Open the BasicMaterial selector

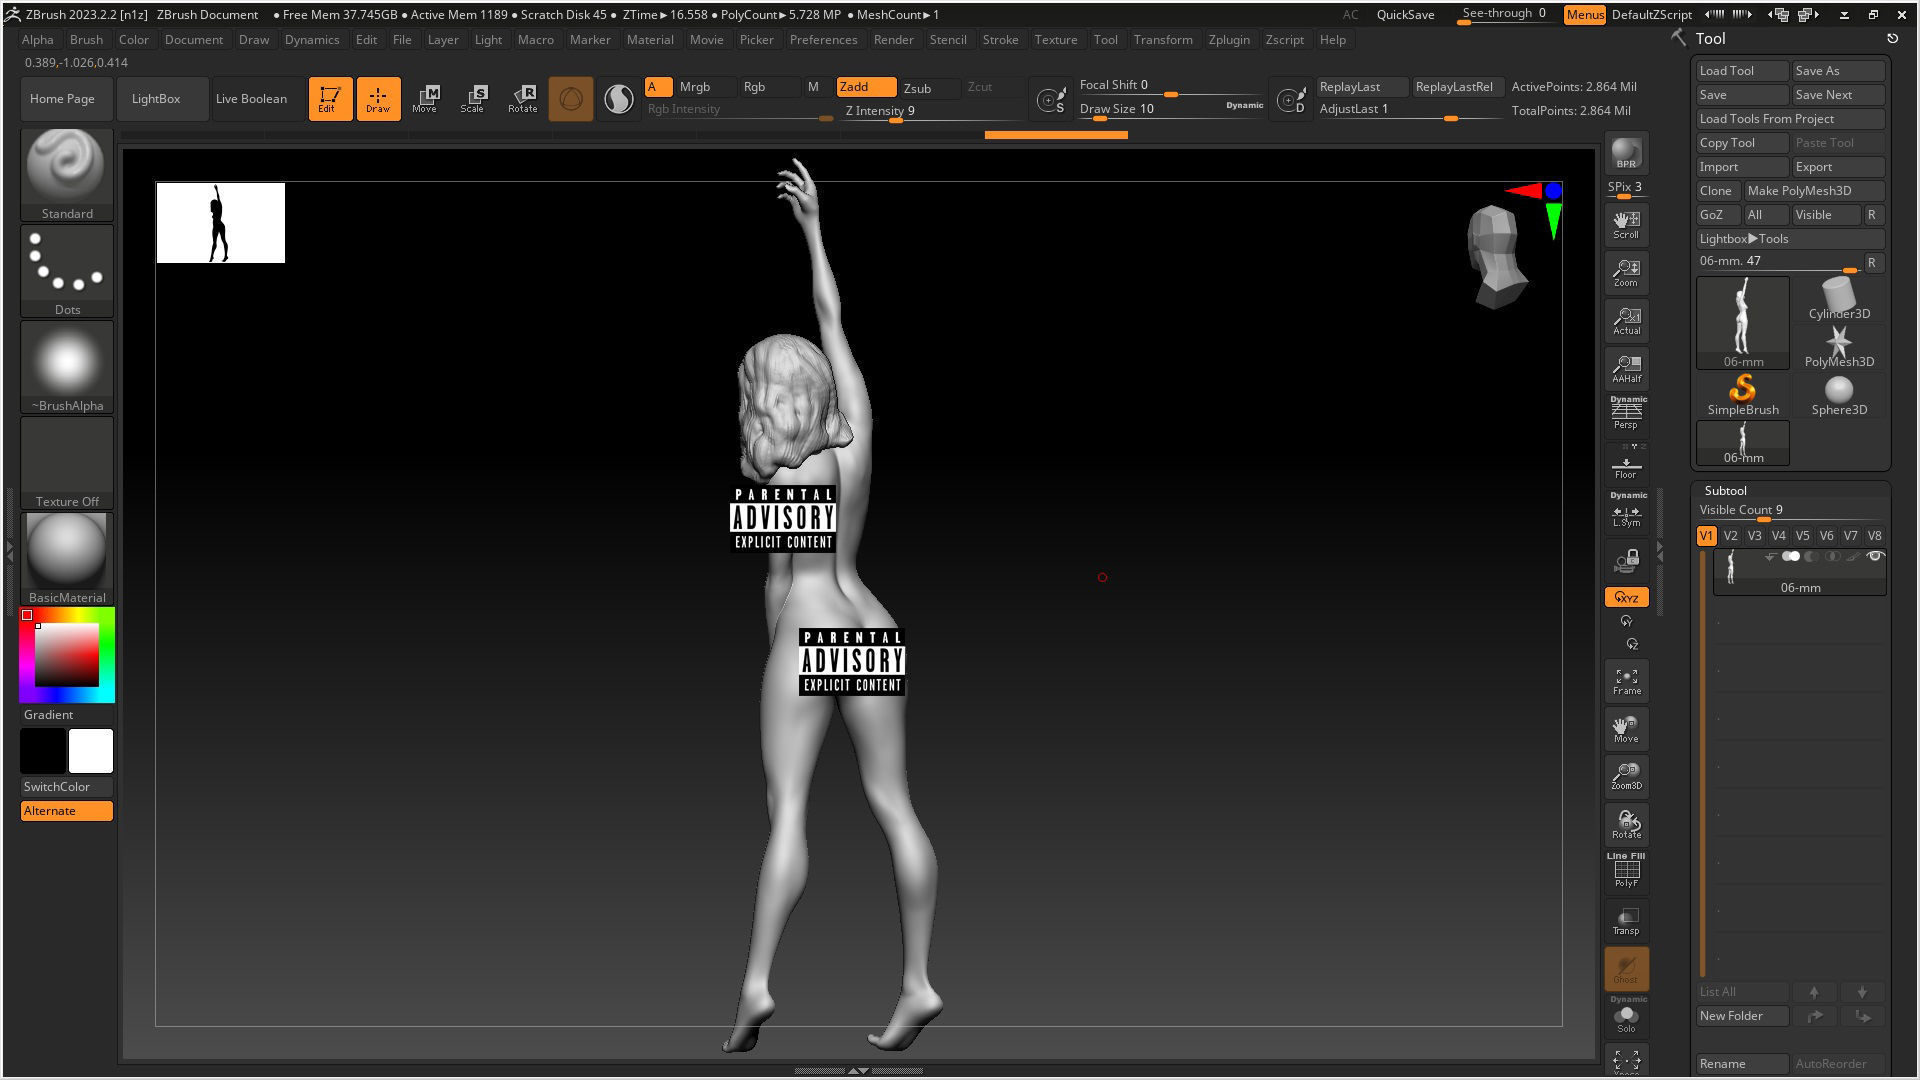point(67,558)
